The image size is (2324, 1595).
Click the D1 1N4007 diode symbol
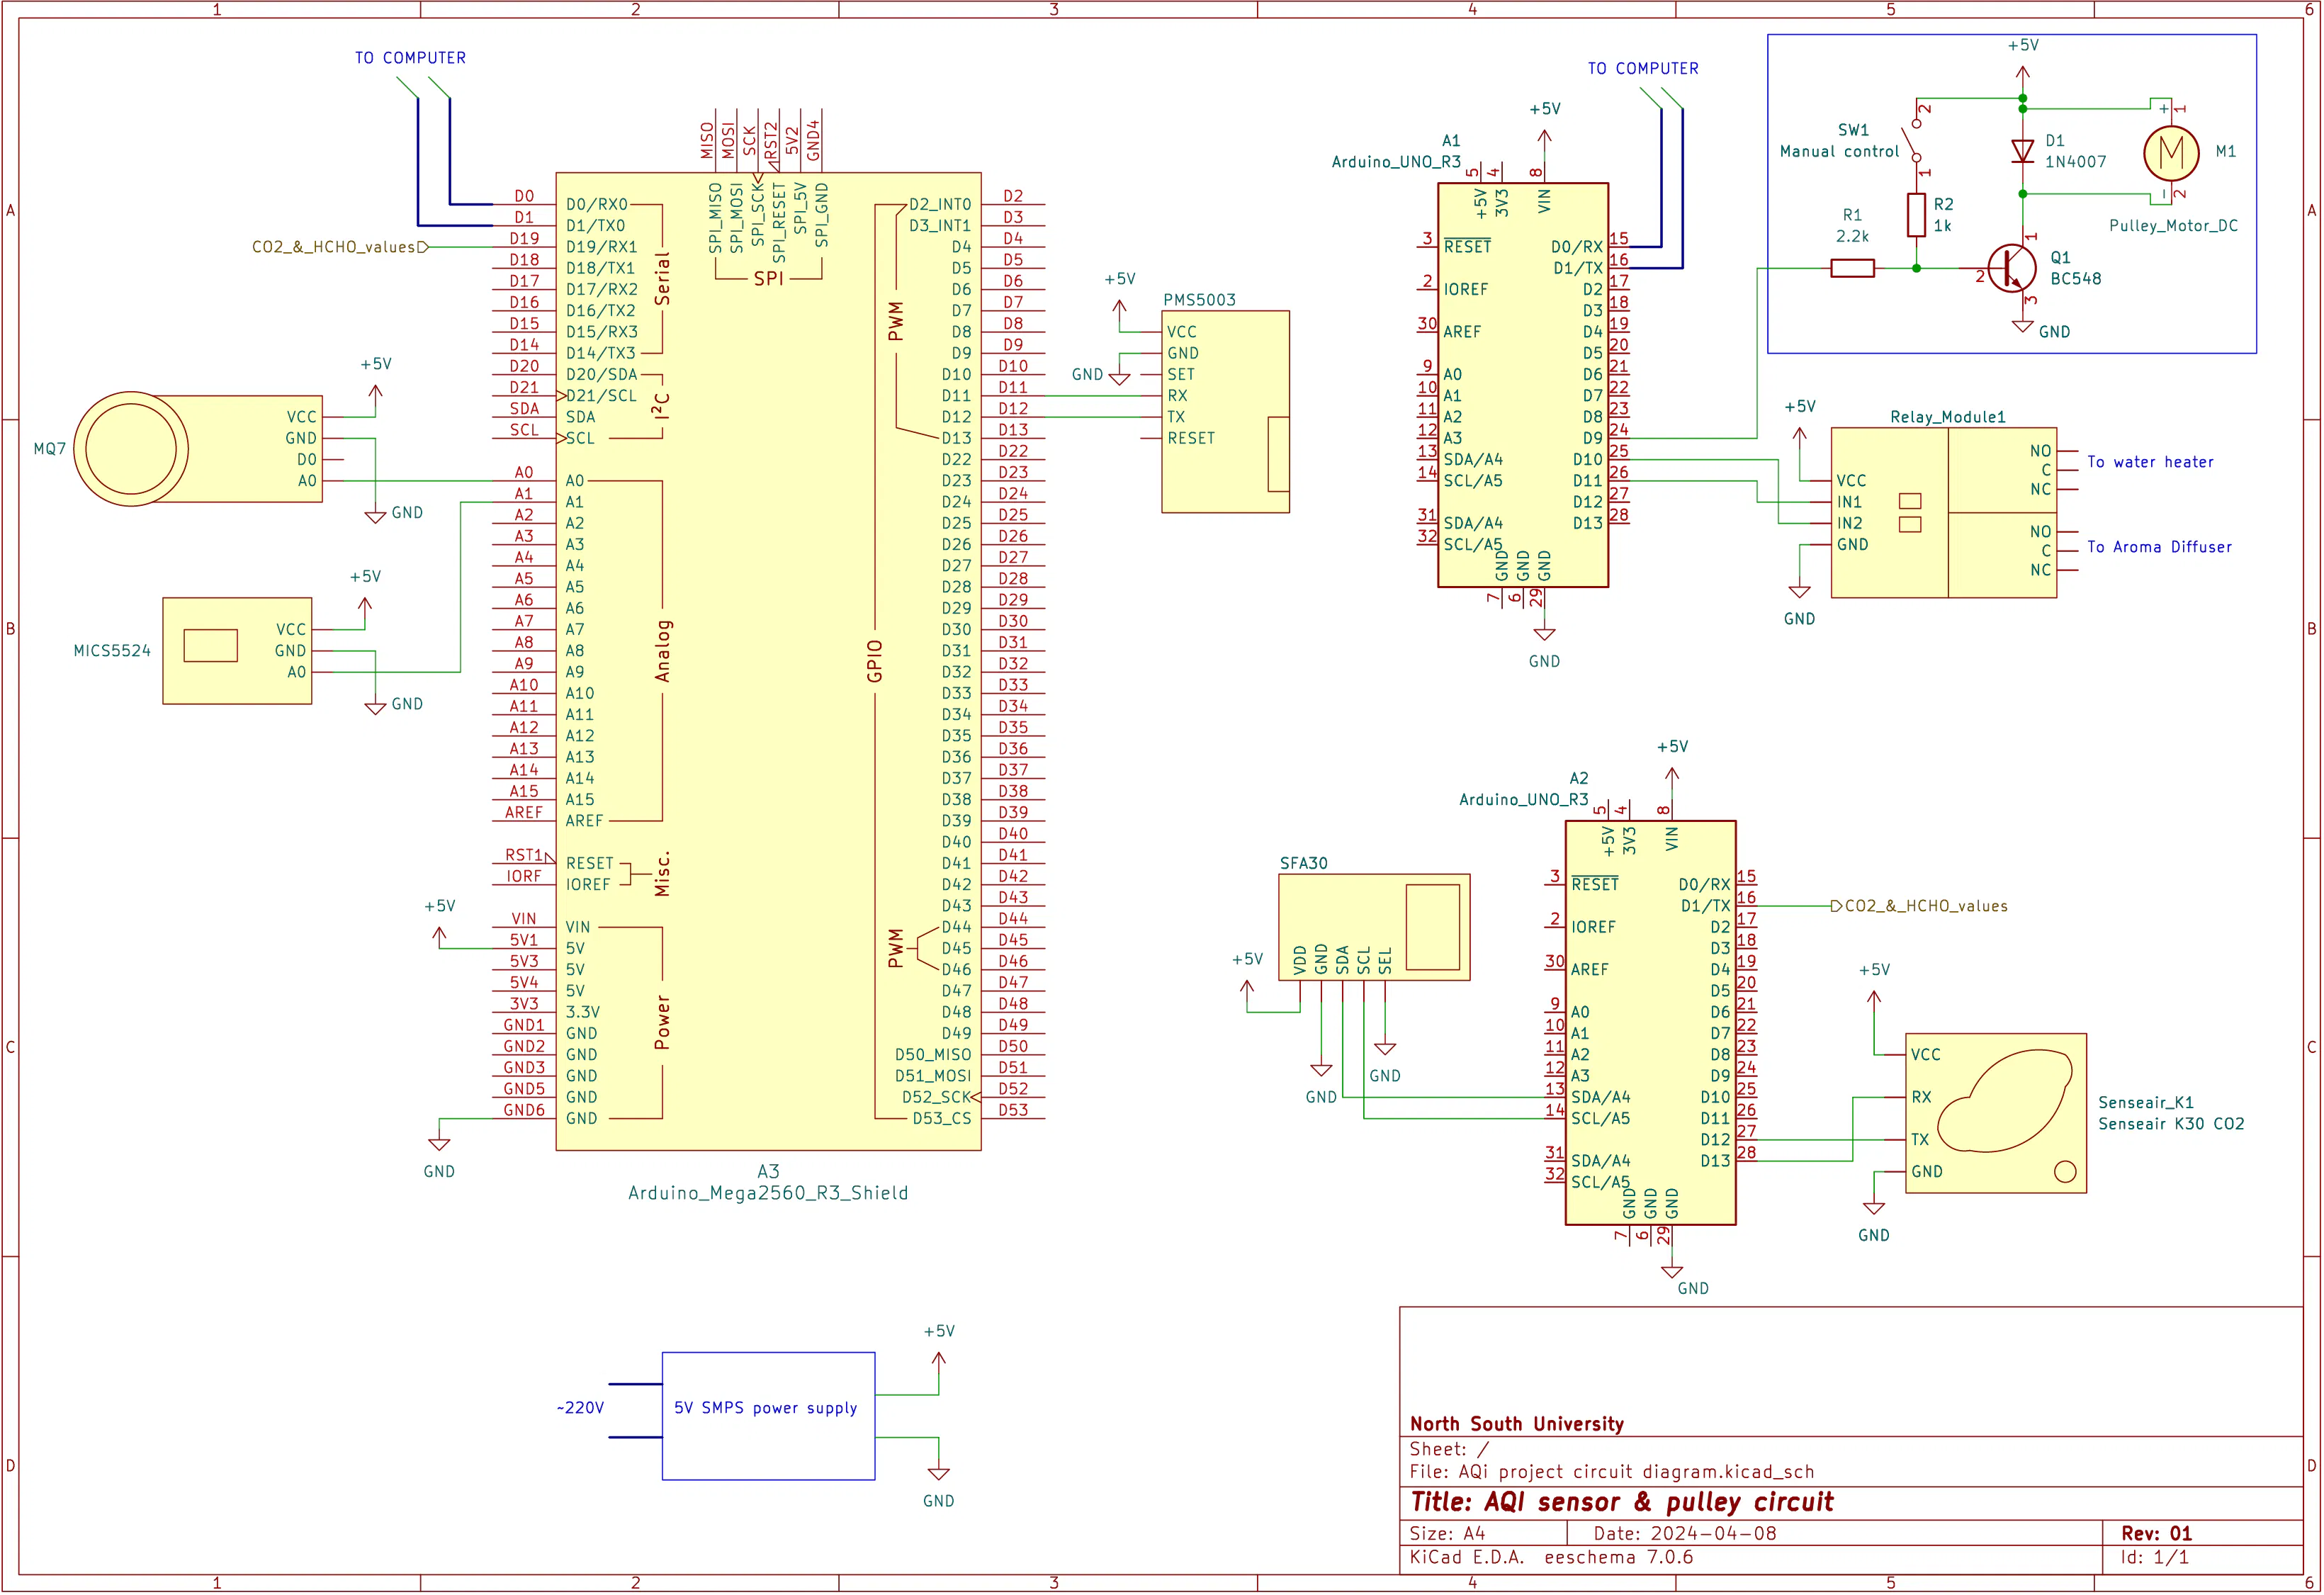2022,151
